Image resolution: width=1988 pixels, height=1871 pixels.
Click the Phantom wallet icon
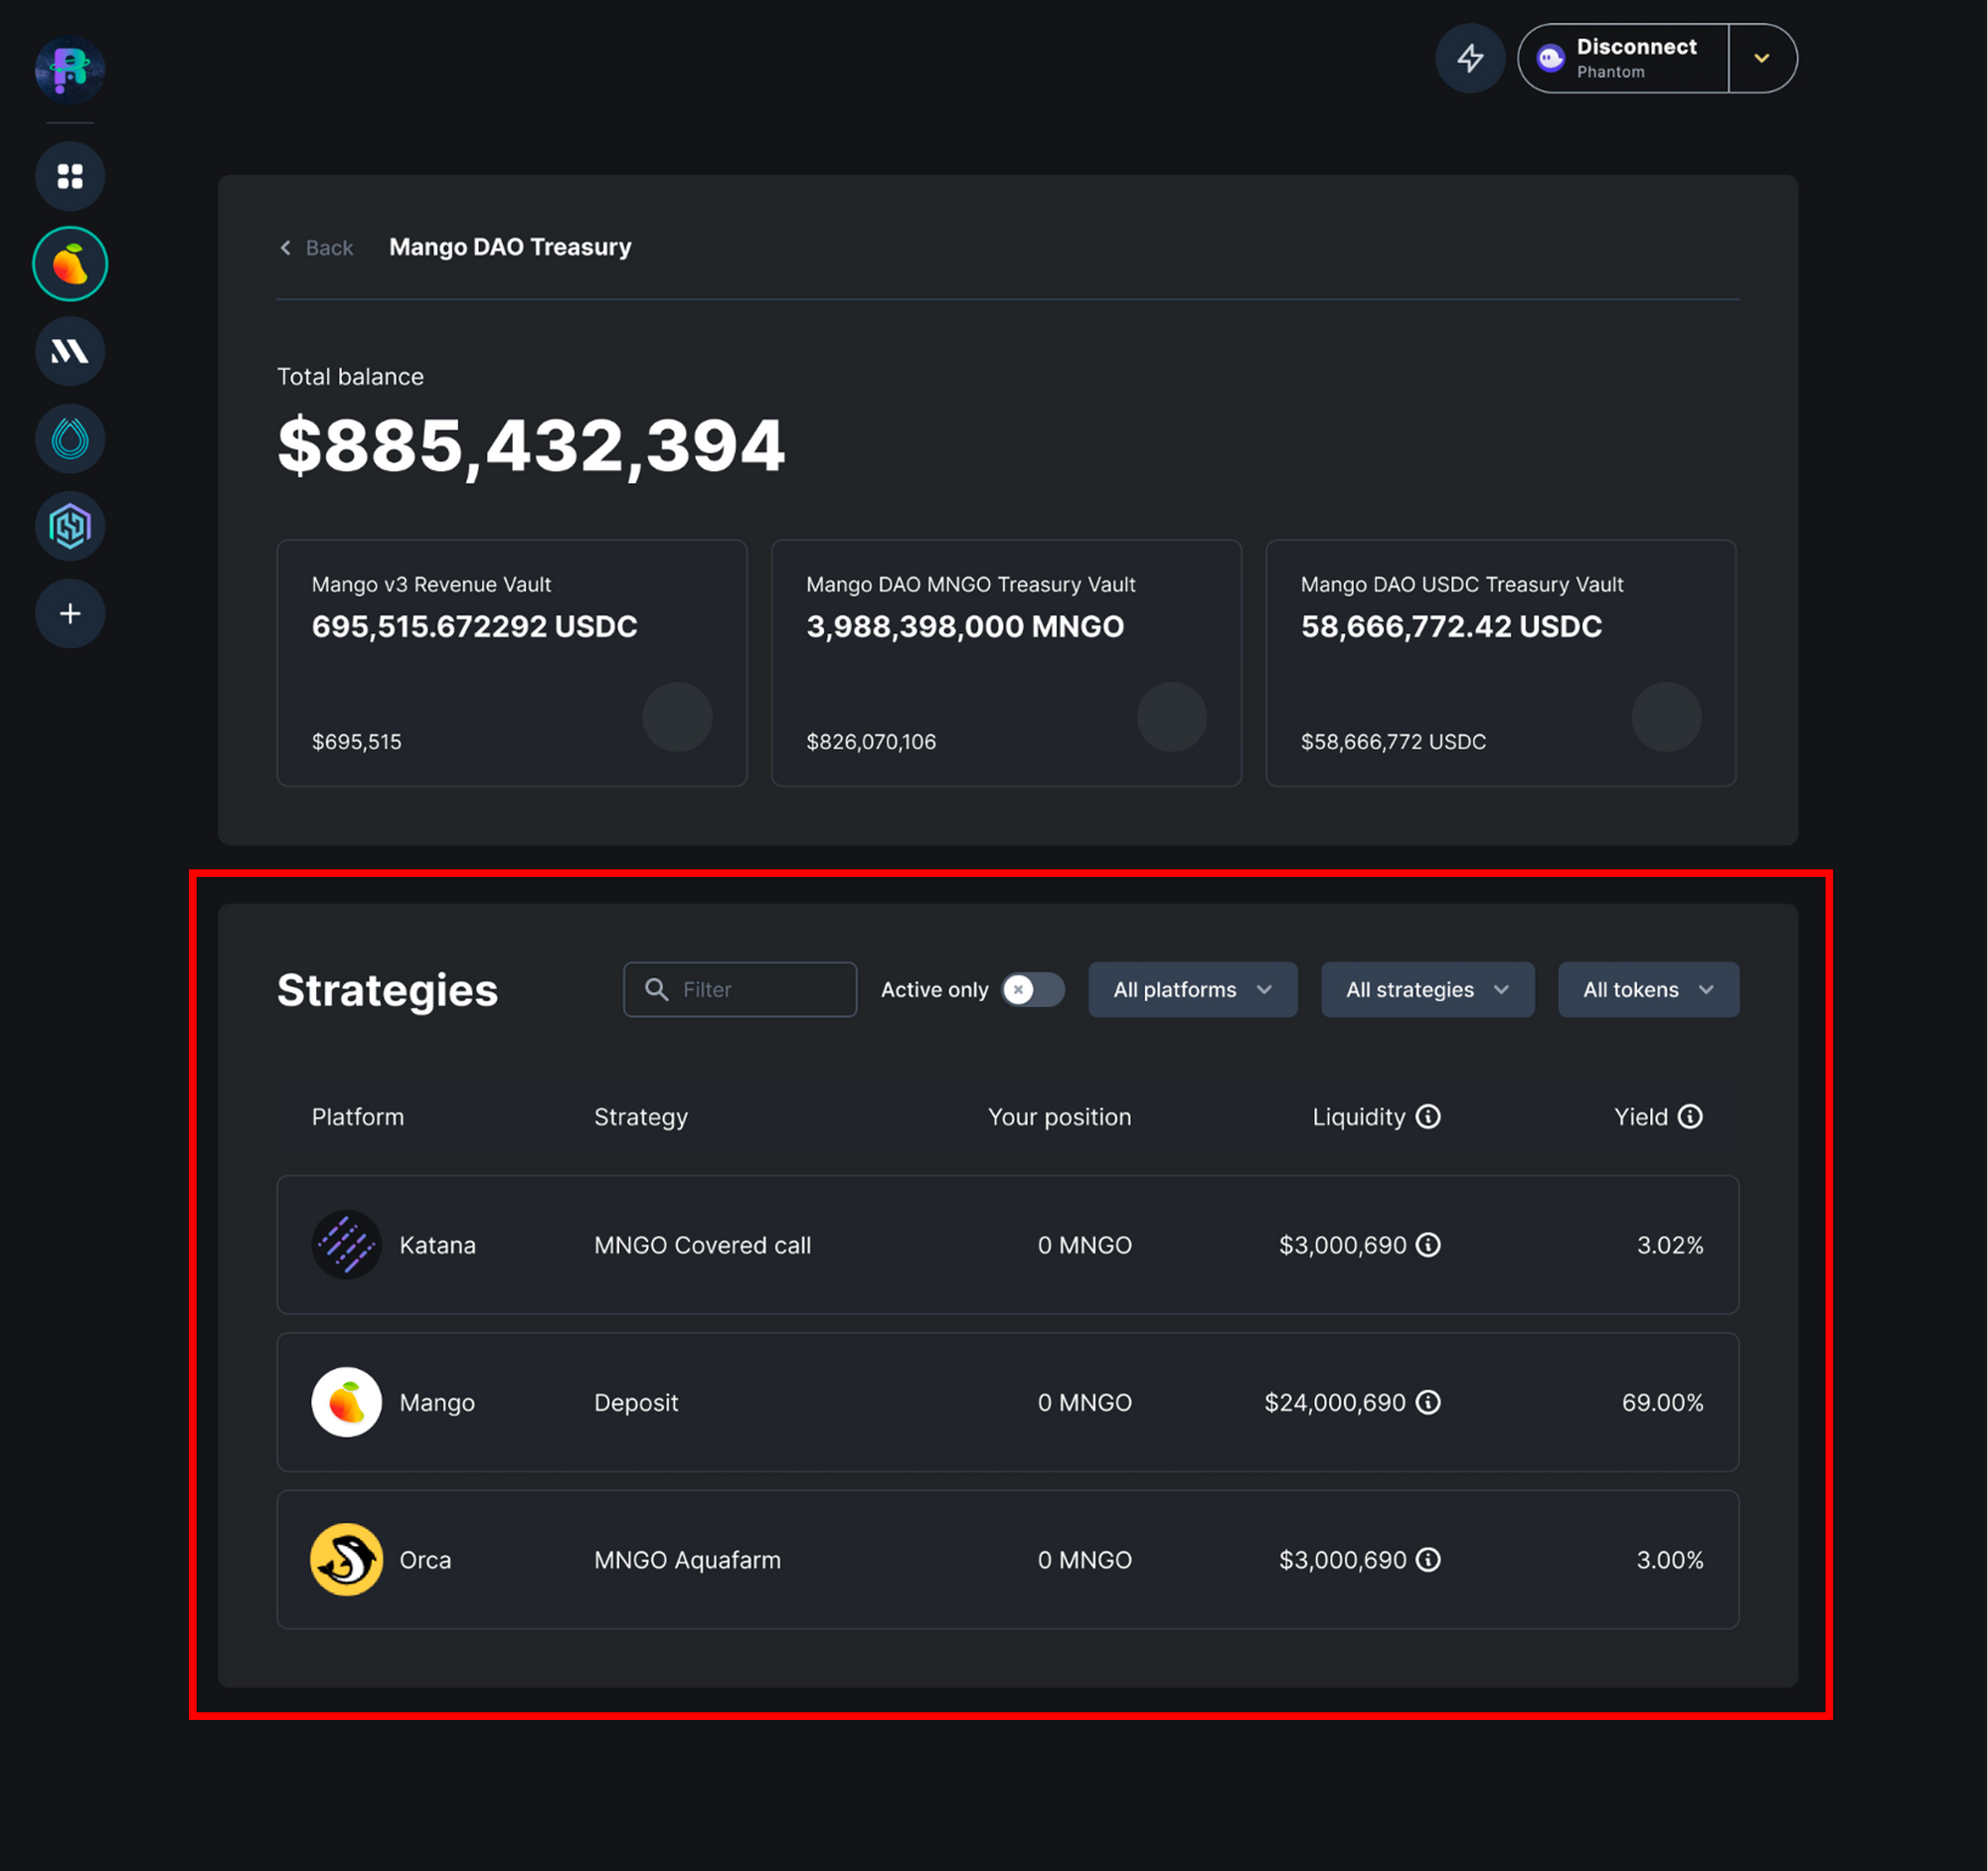click(1551, 58)
